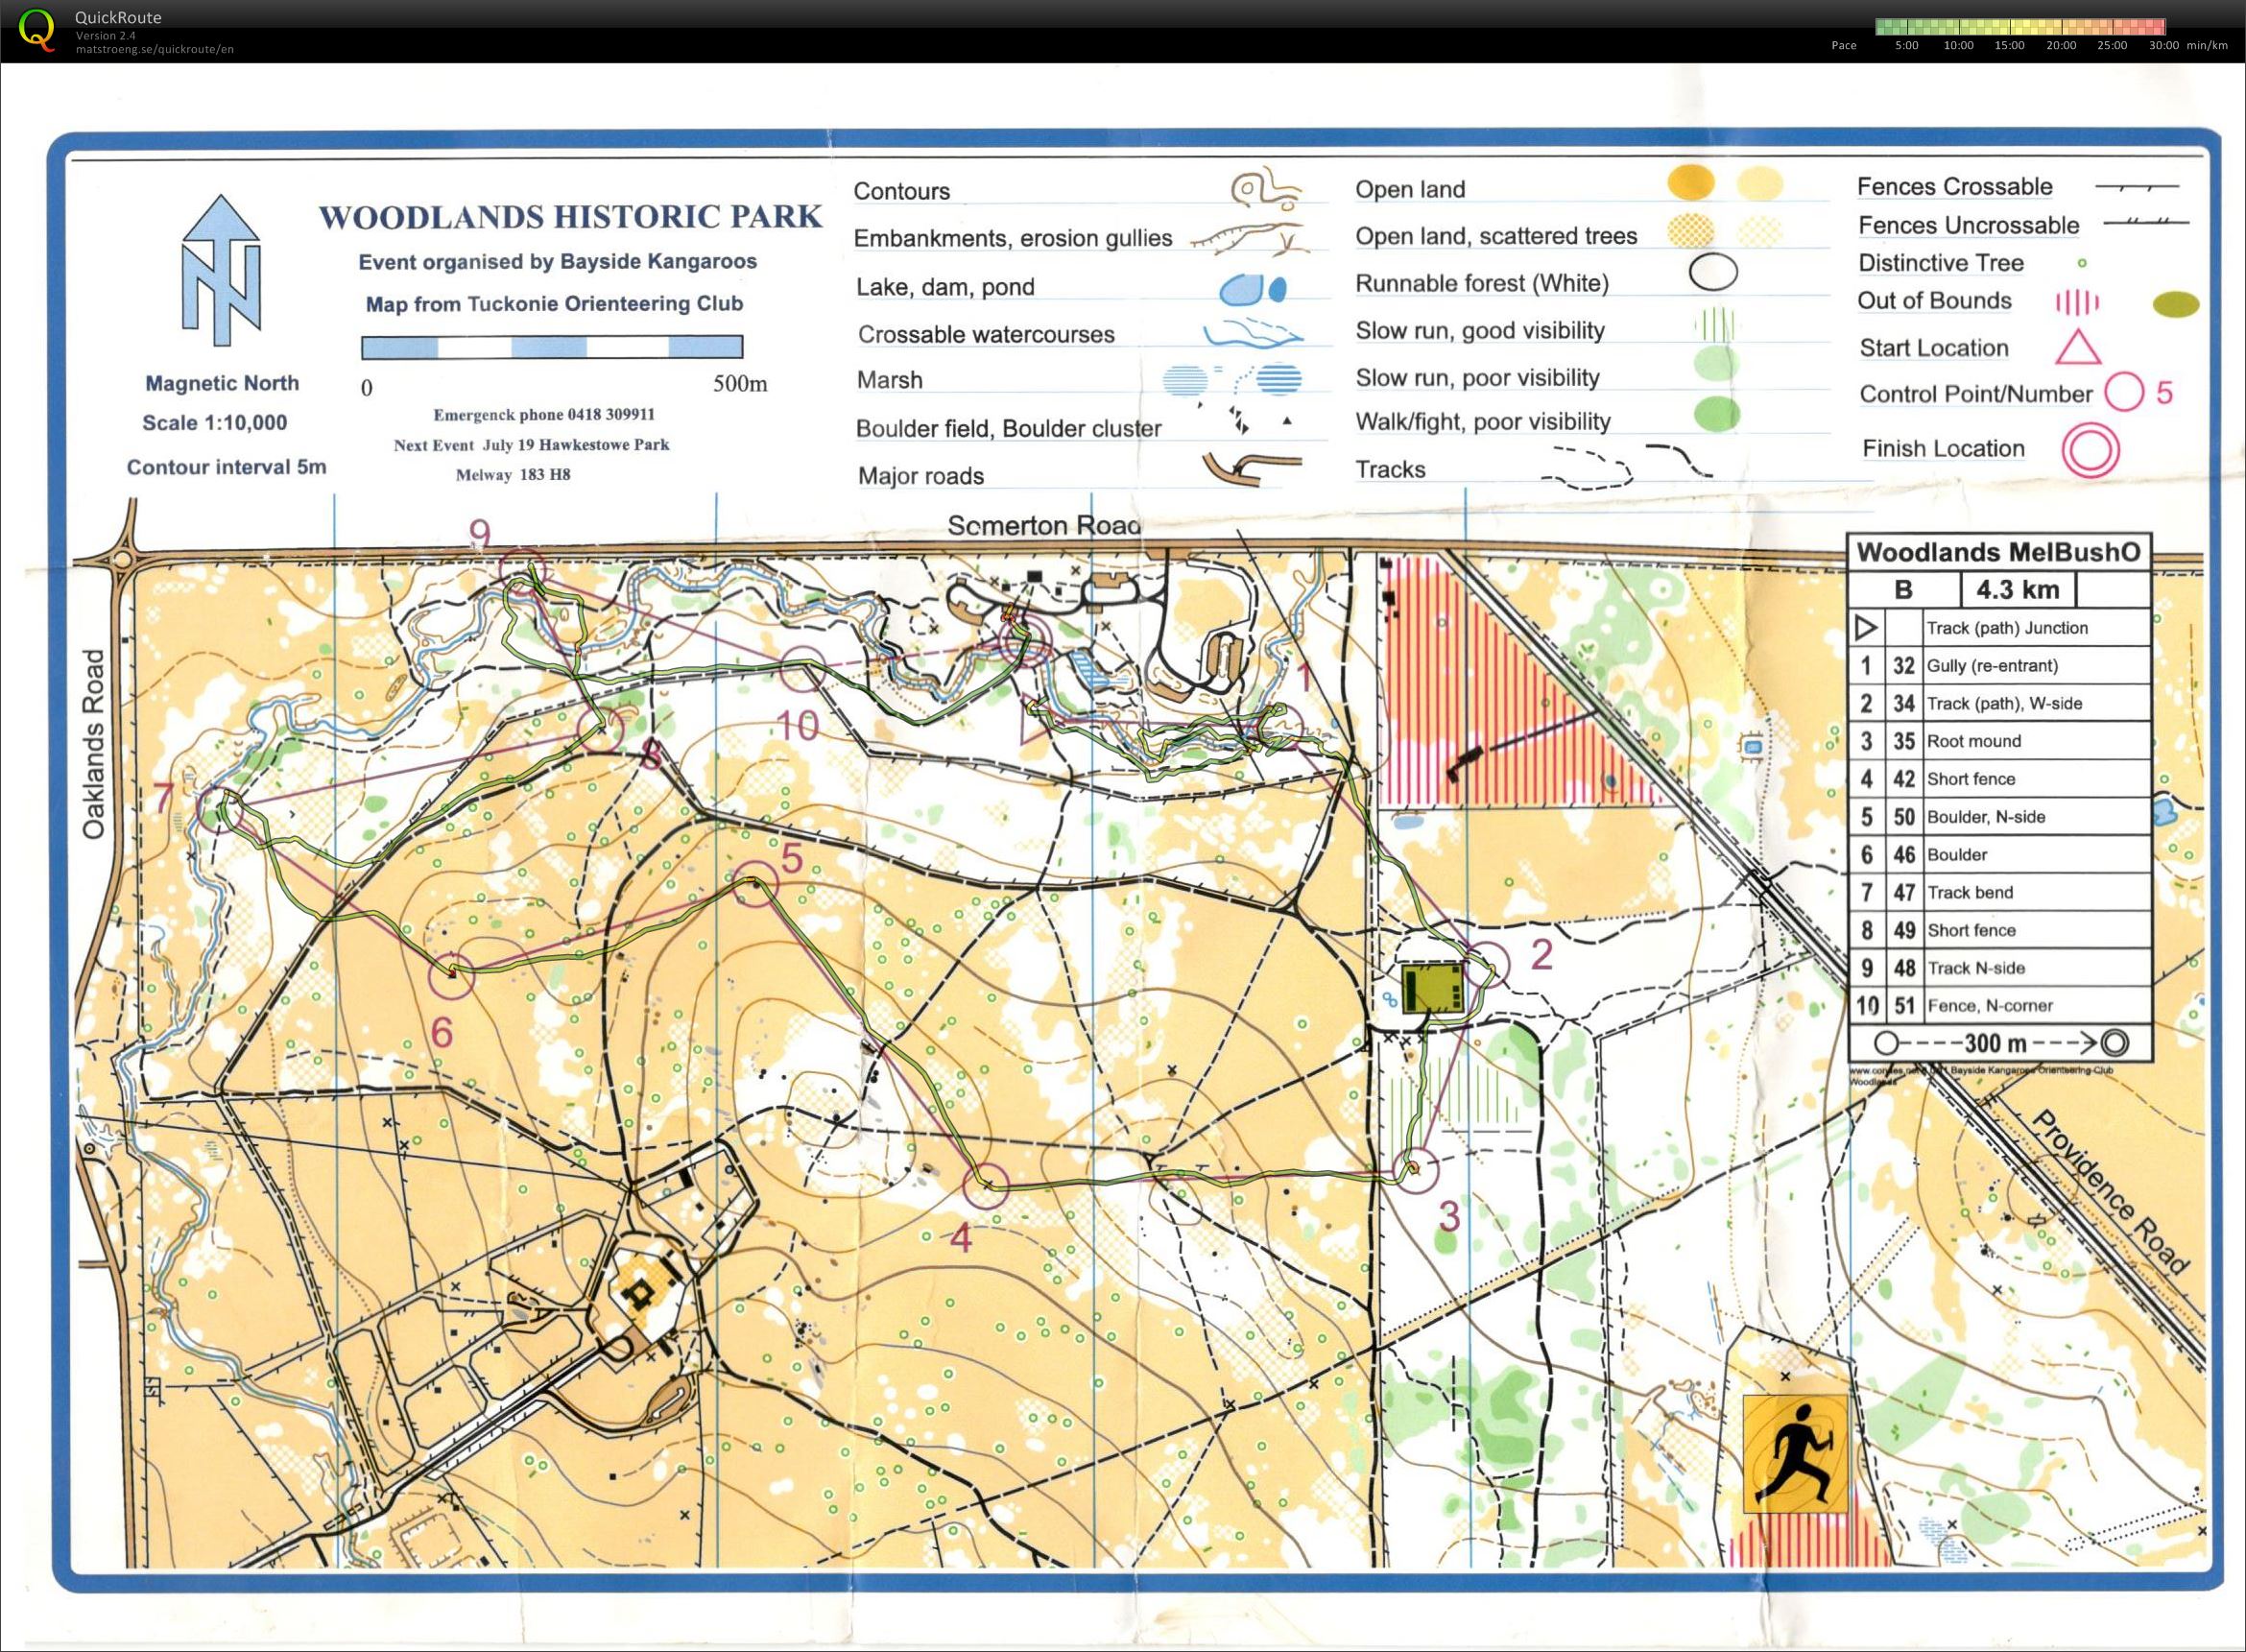Click the Out of Bounds hatched legend symbol
This screenshot has height=1652, width=2246.
[2077, 302]
